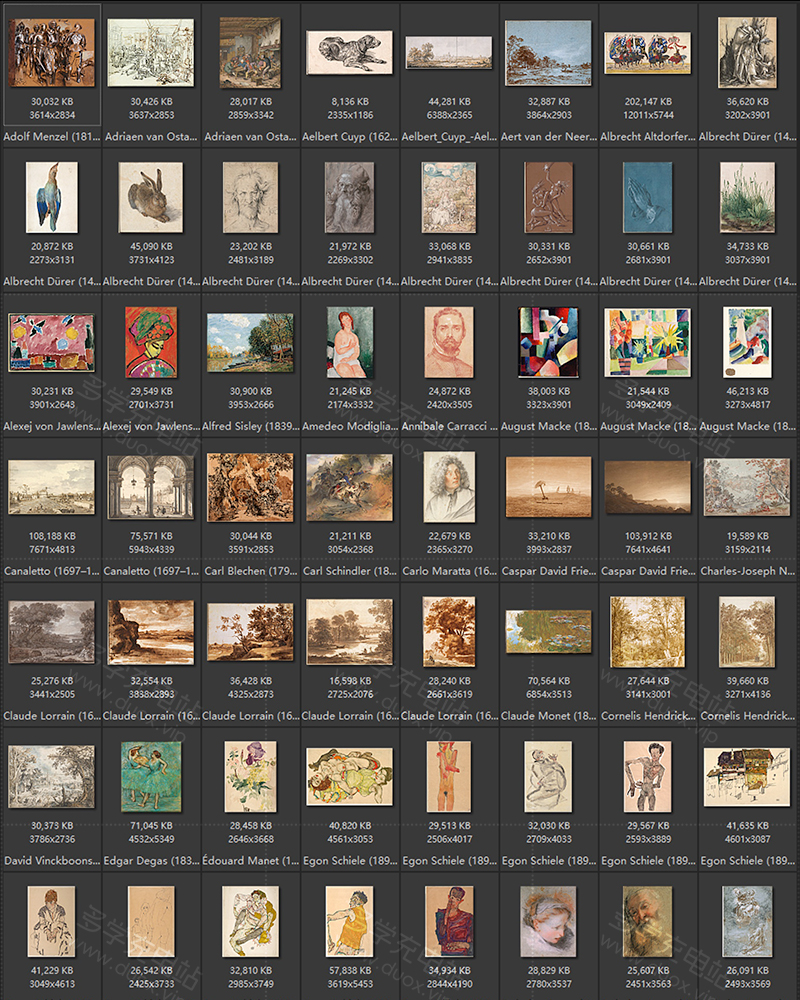Choose Dürer's blue bird wing thumbnail
This screenshot has height=1000, width=800.
pyautogui.click(x=51, y=198)
